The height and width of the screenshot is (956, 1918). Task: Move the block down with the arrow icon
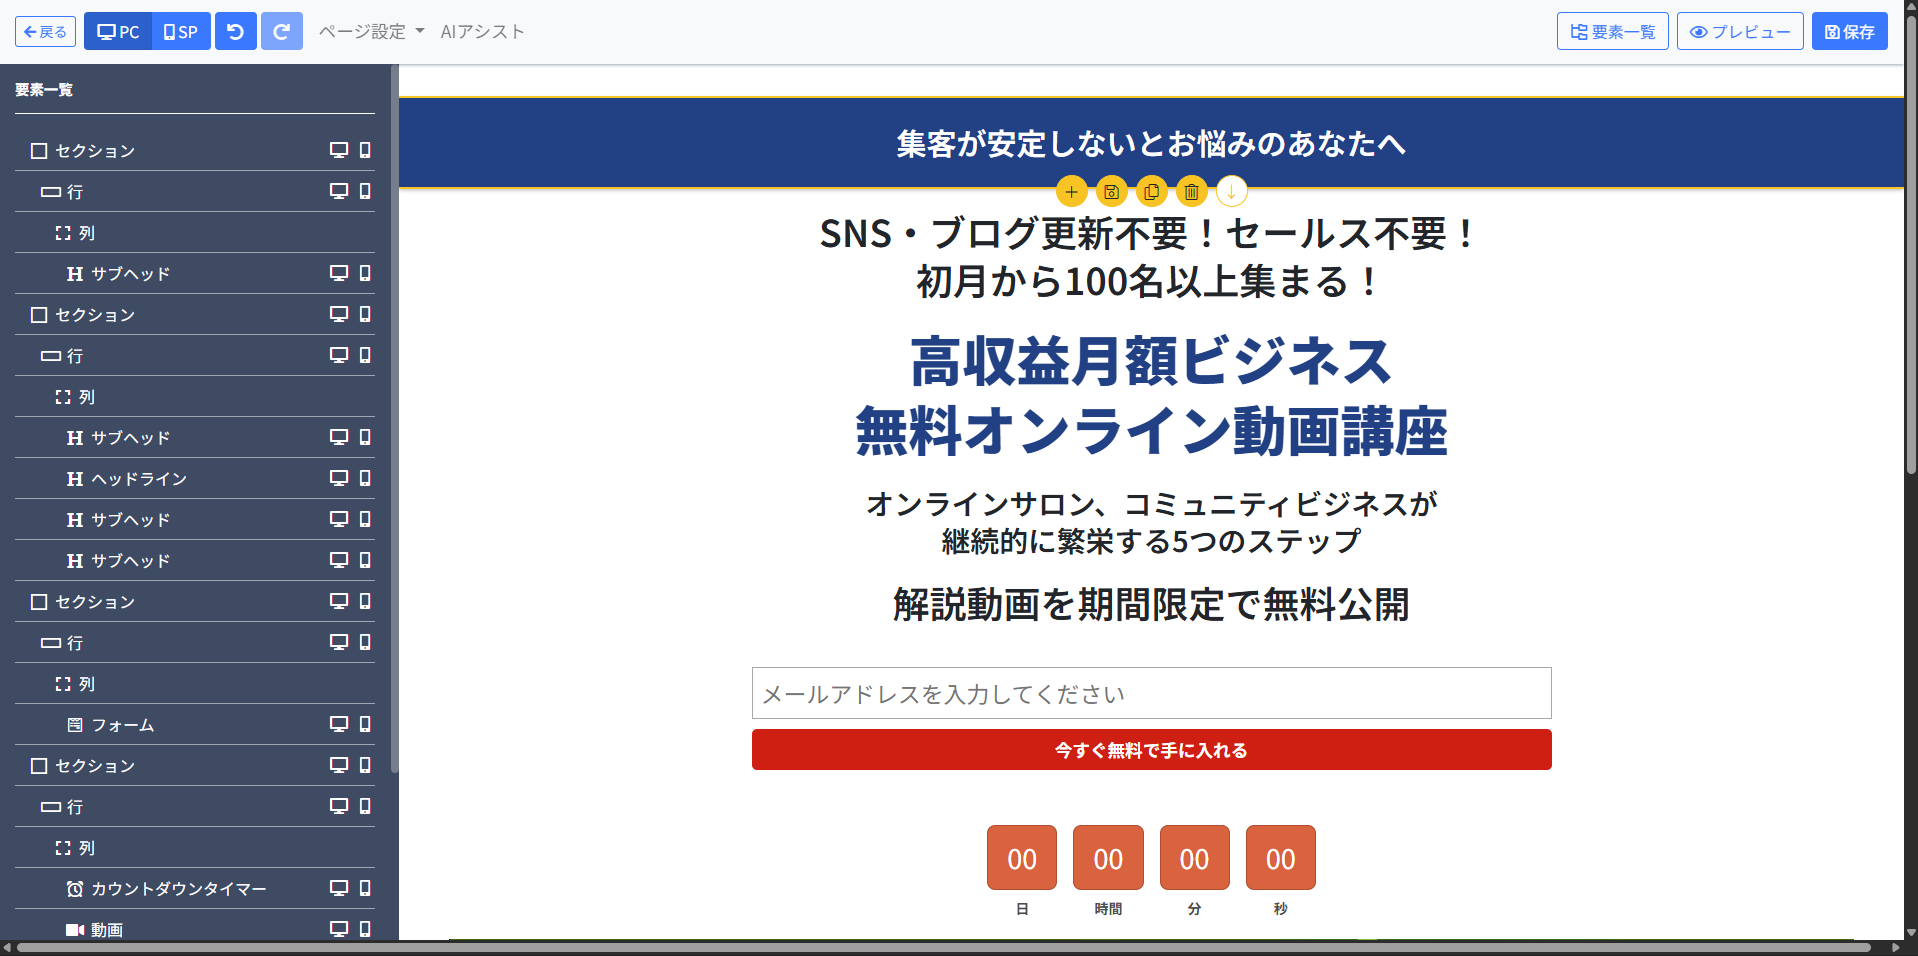[x=1231, y=192]
